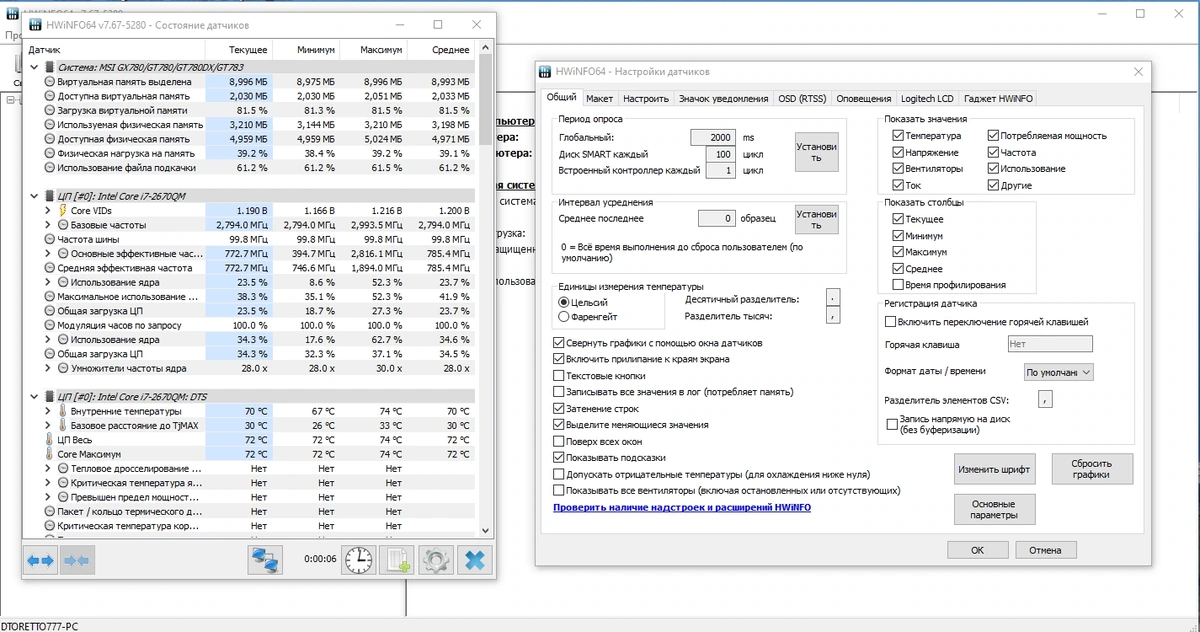Click the Сбросить графики button
Screen dimensions: 1200x632
click(1093, 469)
